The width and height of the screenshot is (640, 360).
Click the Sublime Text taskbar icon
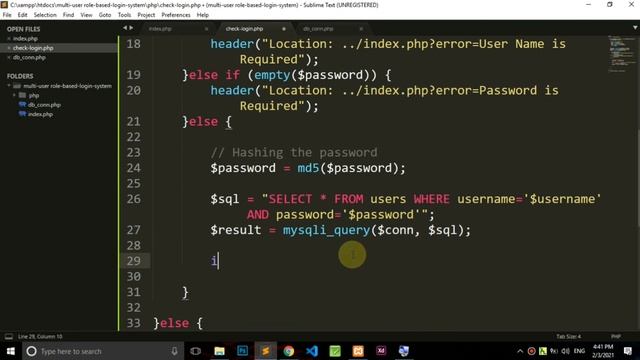pyautogui.click(x=265, y=351)
